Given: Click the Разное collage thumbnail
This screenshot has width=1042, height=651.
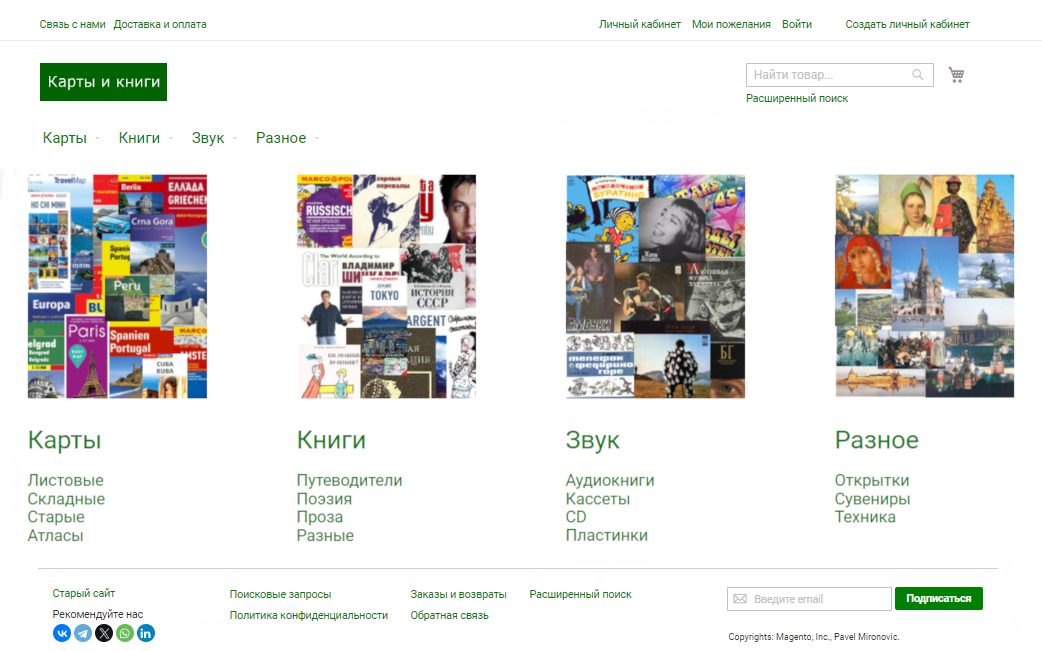Looking at the screenshot, I should [x=924, y=286].
